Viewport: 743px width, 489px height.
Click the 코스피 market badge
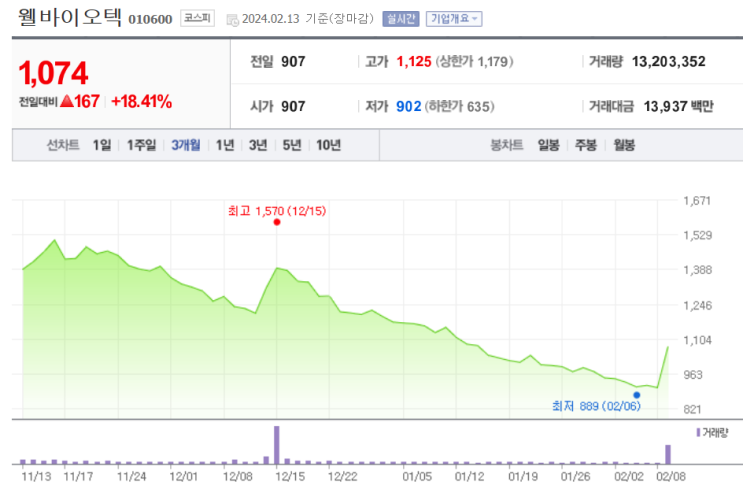(197, 18)
